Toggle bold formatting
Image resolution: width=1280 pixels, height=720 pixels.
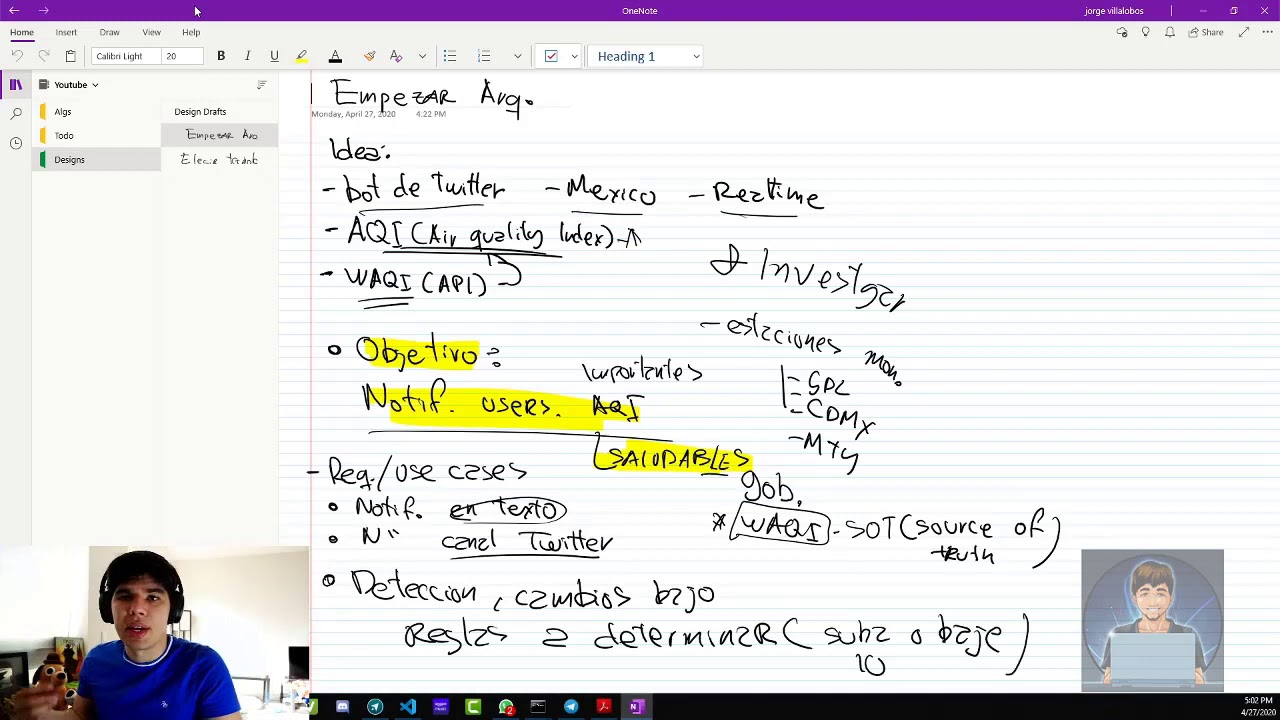point(221,56)
